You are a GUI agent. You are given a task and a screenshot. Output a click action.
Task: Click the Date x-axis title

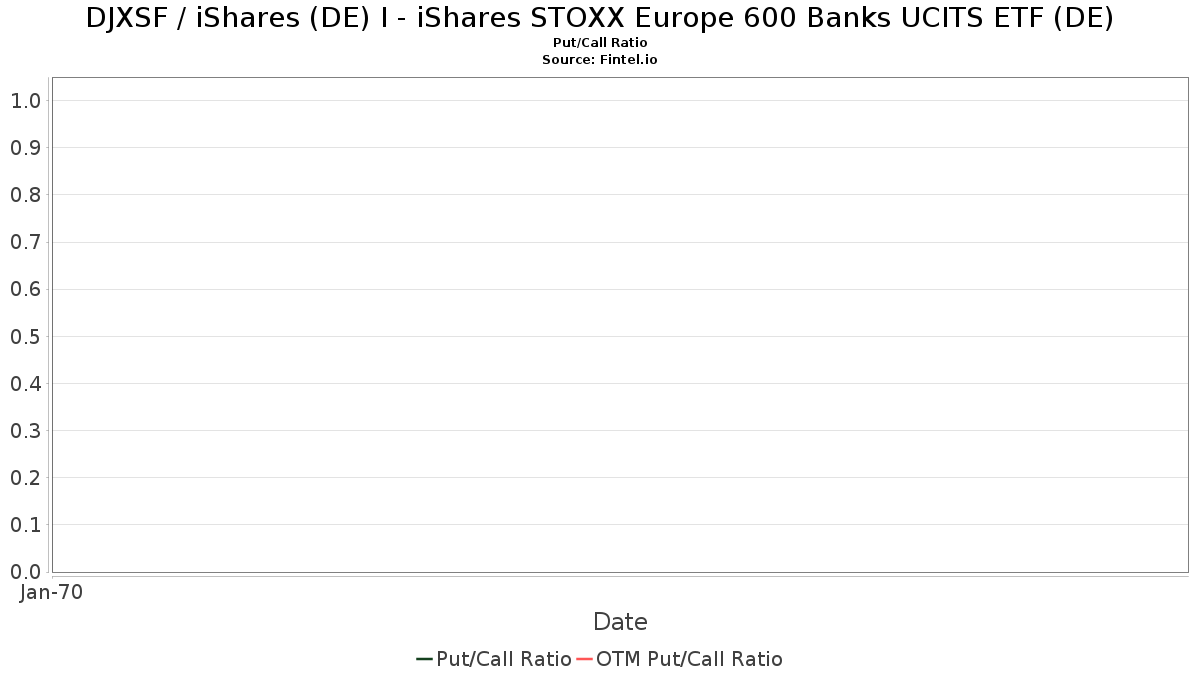point(620,622)
